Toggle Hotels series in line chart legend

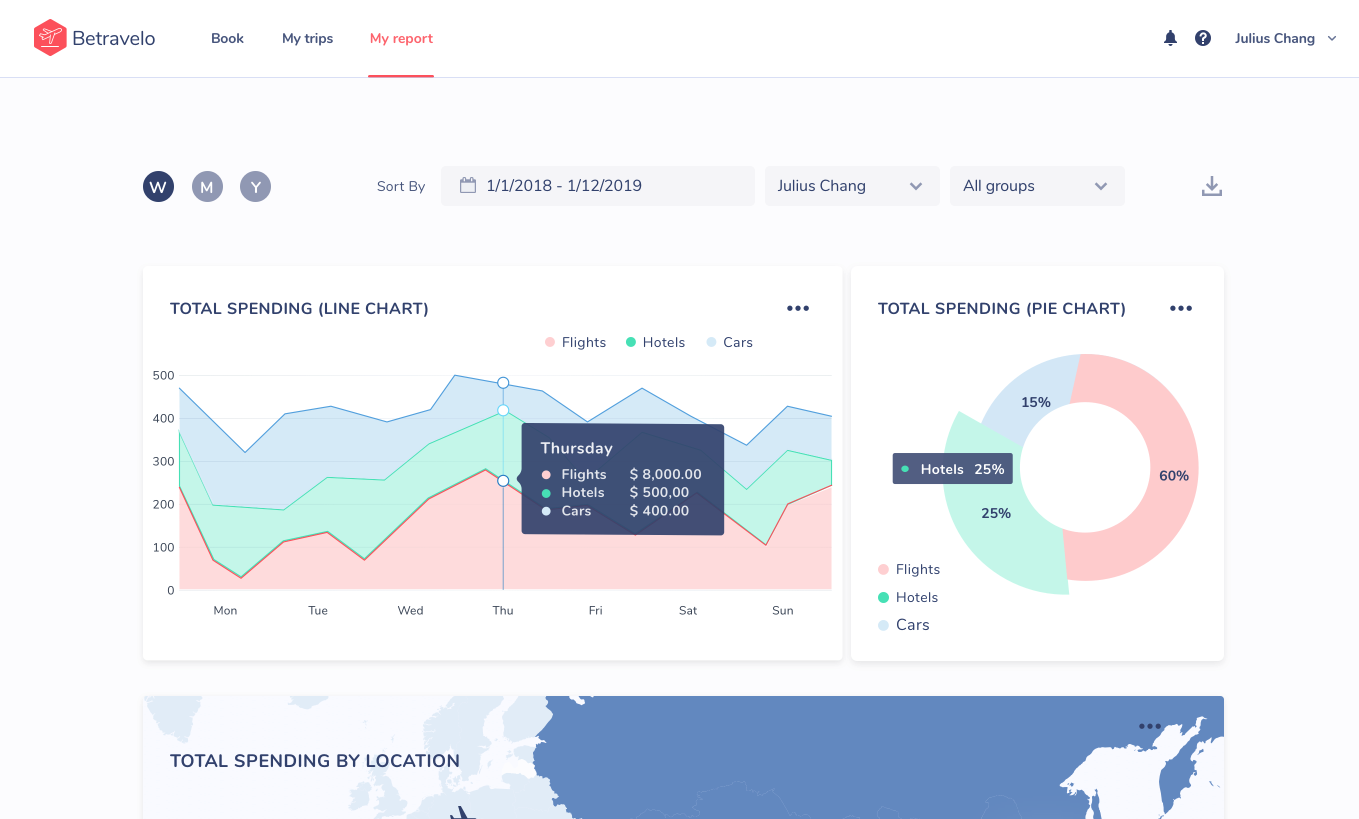coord(655,342)
